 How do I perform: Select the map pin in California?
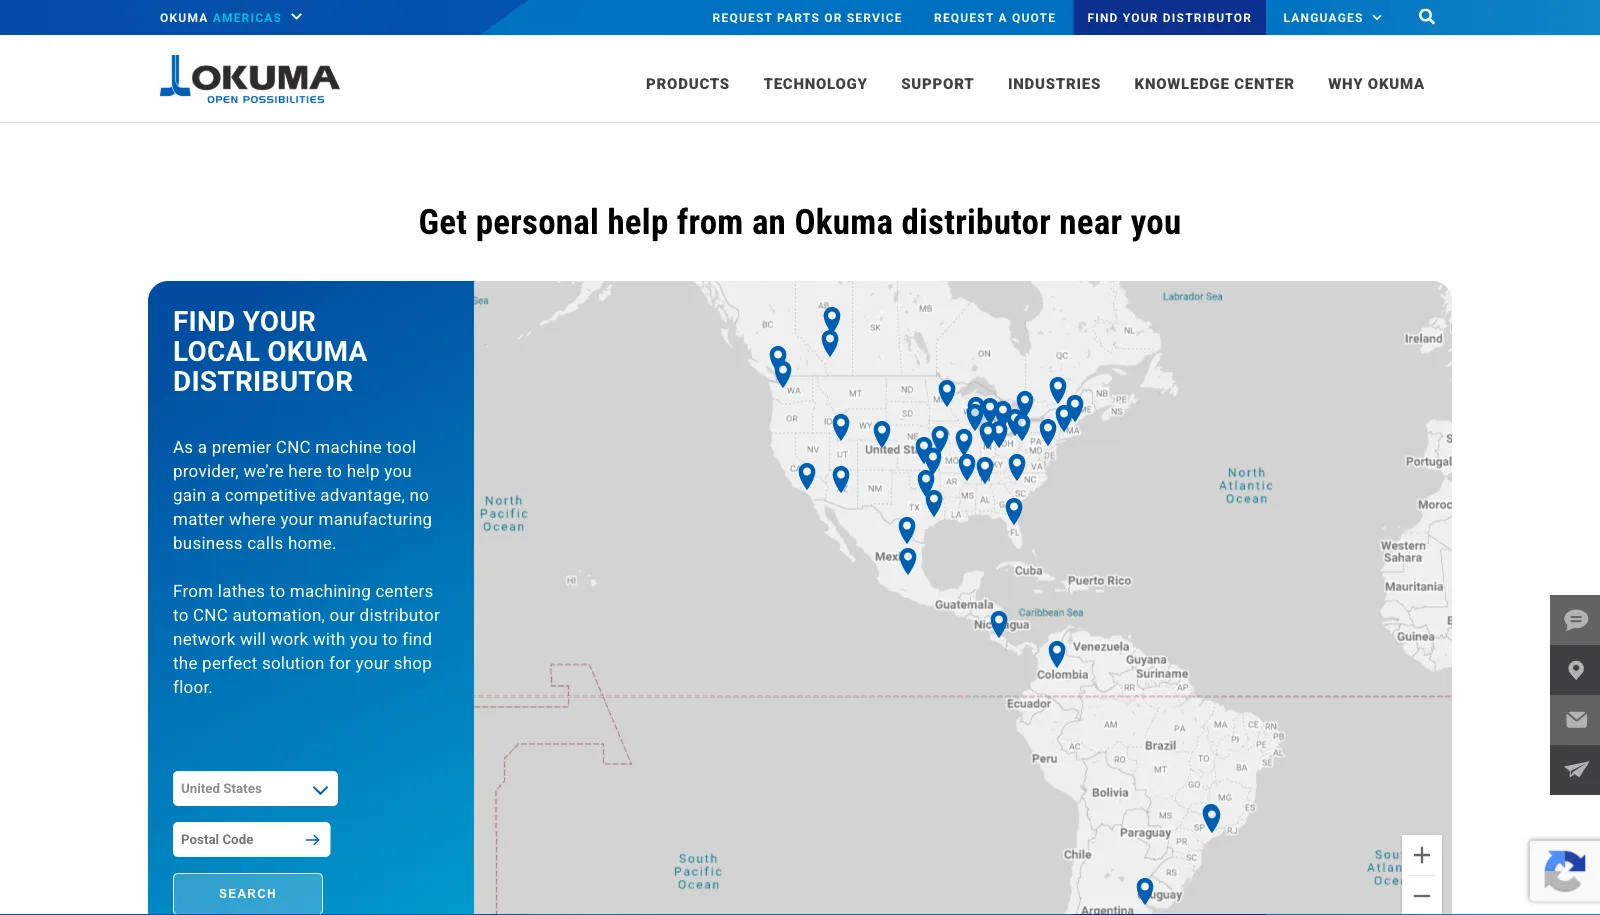pos(807,475)
